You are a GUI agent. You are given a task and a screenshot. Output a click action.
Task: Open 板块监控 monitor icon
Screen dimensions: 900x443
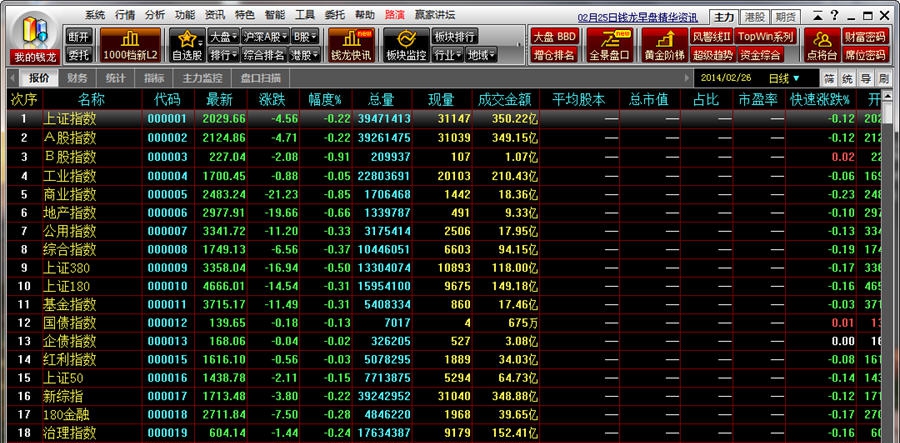point(406,45)
